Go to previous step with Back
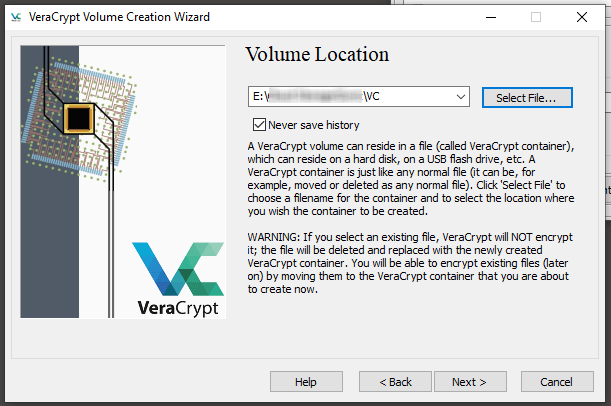This screenshot has height=406, width=611. click(x=395, y=382)
